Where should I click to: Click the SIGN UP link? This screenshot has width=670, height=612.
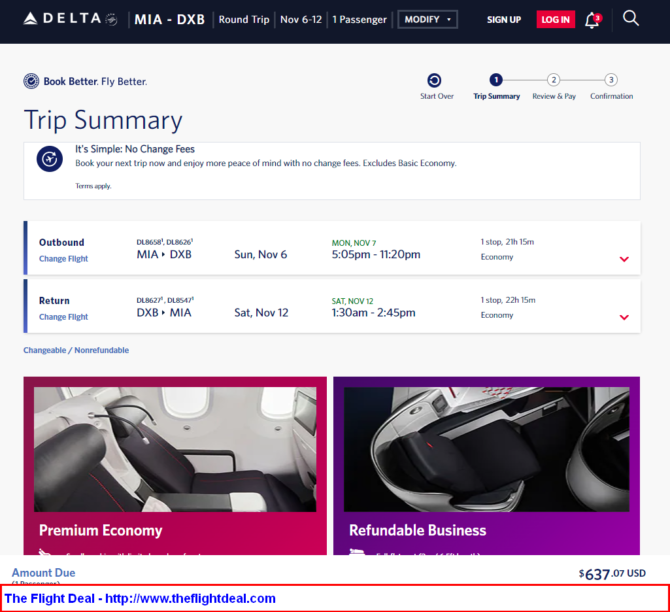point(504,20)
